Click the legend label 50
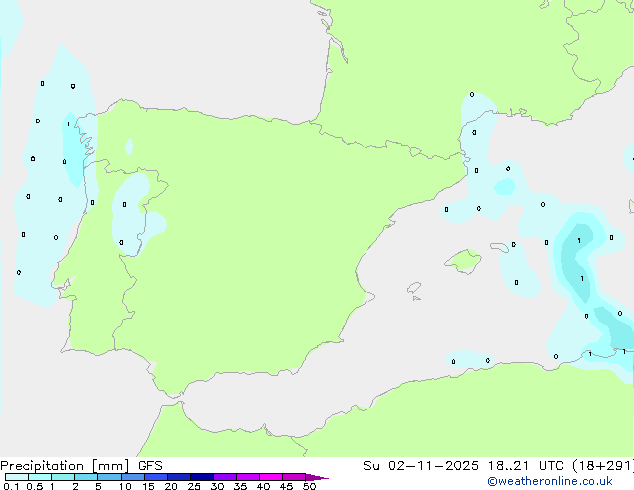This screenshot has height=490, width=634. [309, 486]
